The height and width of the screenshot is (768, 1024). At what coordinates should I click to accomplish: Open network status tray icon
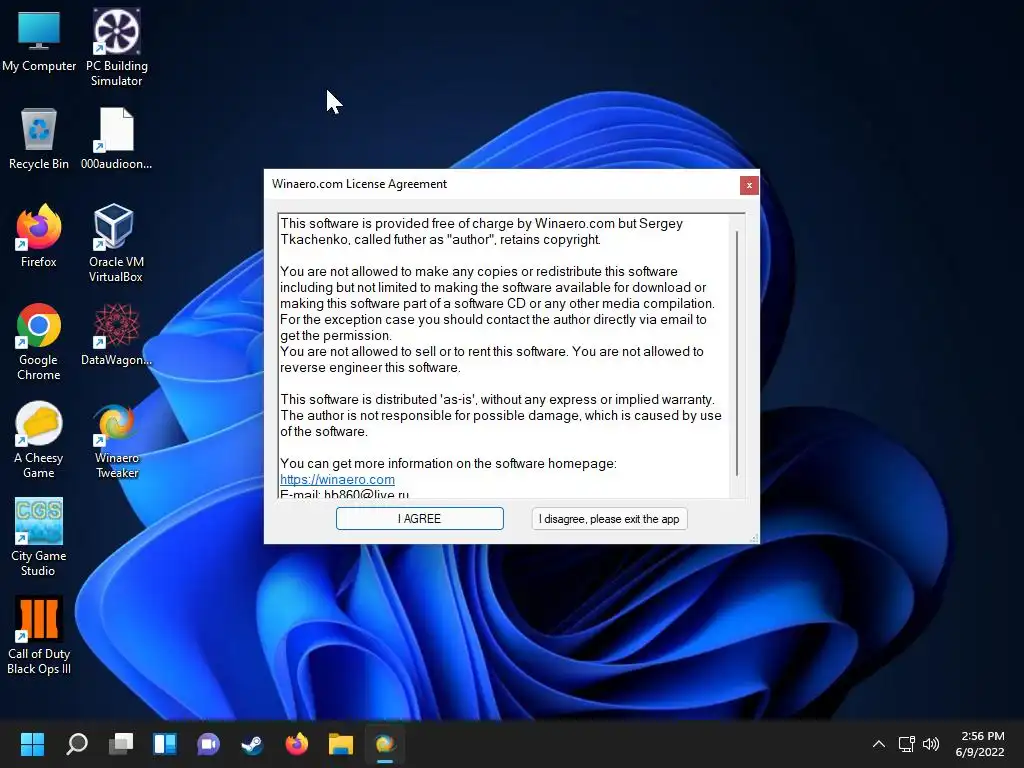pyautogui.click(x=906, y=744)
